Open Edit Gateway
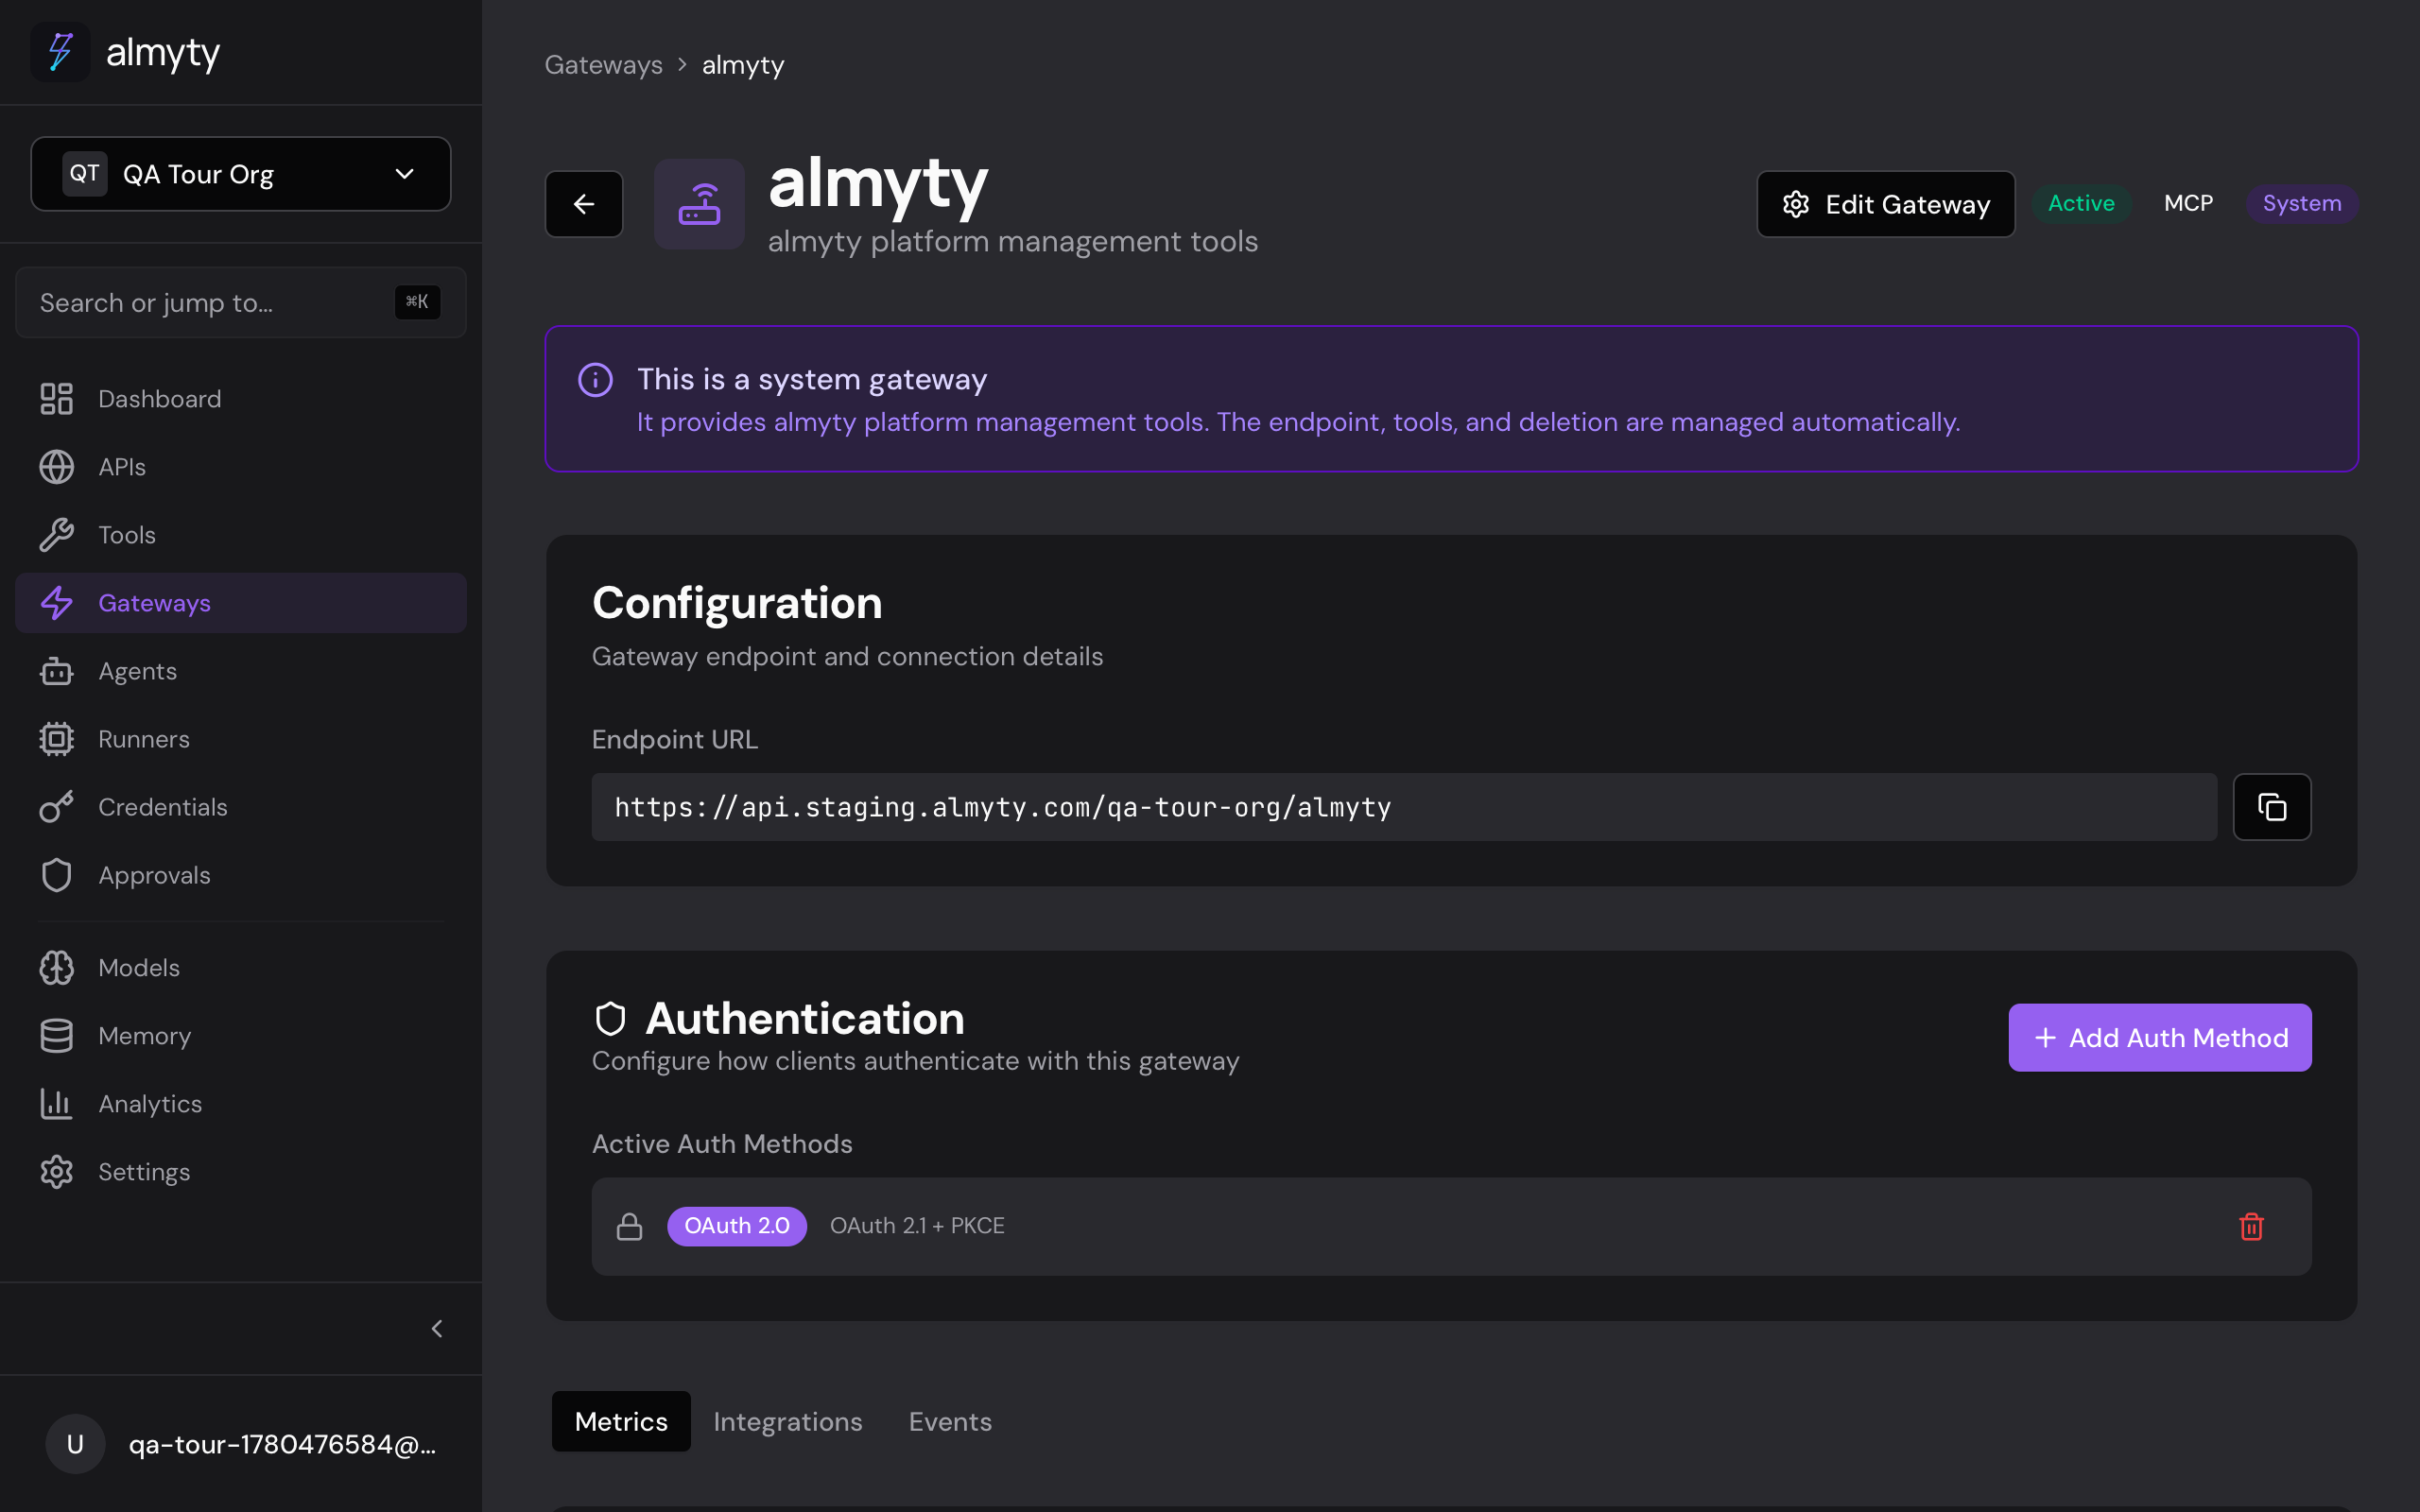 point(1886,204)
